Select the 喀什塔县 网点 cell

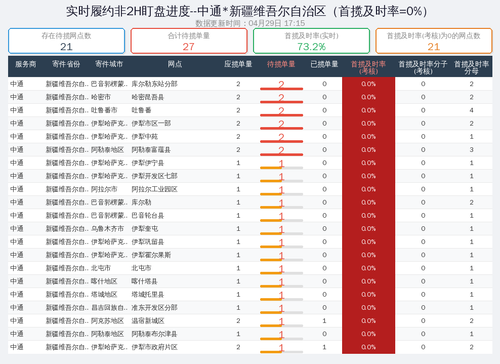coord(144,281)
